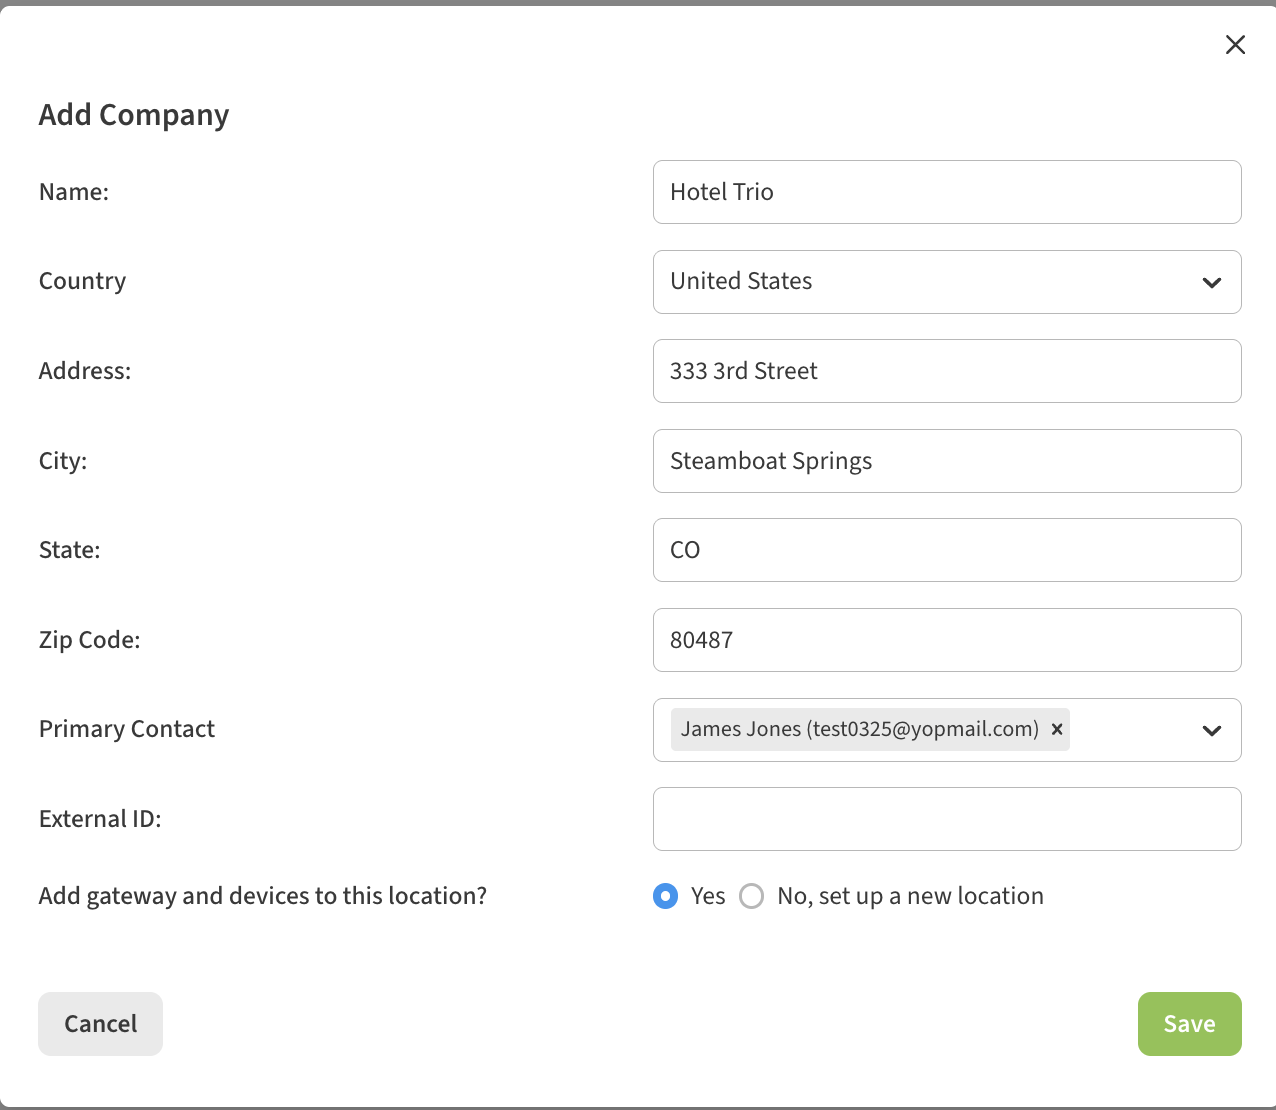Click the "Primary Contact" field label
This screenshot has height=1110, width=1276.
[127, 729]
